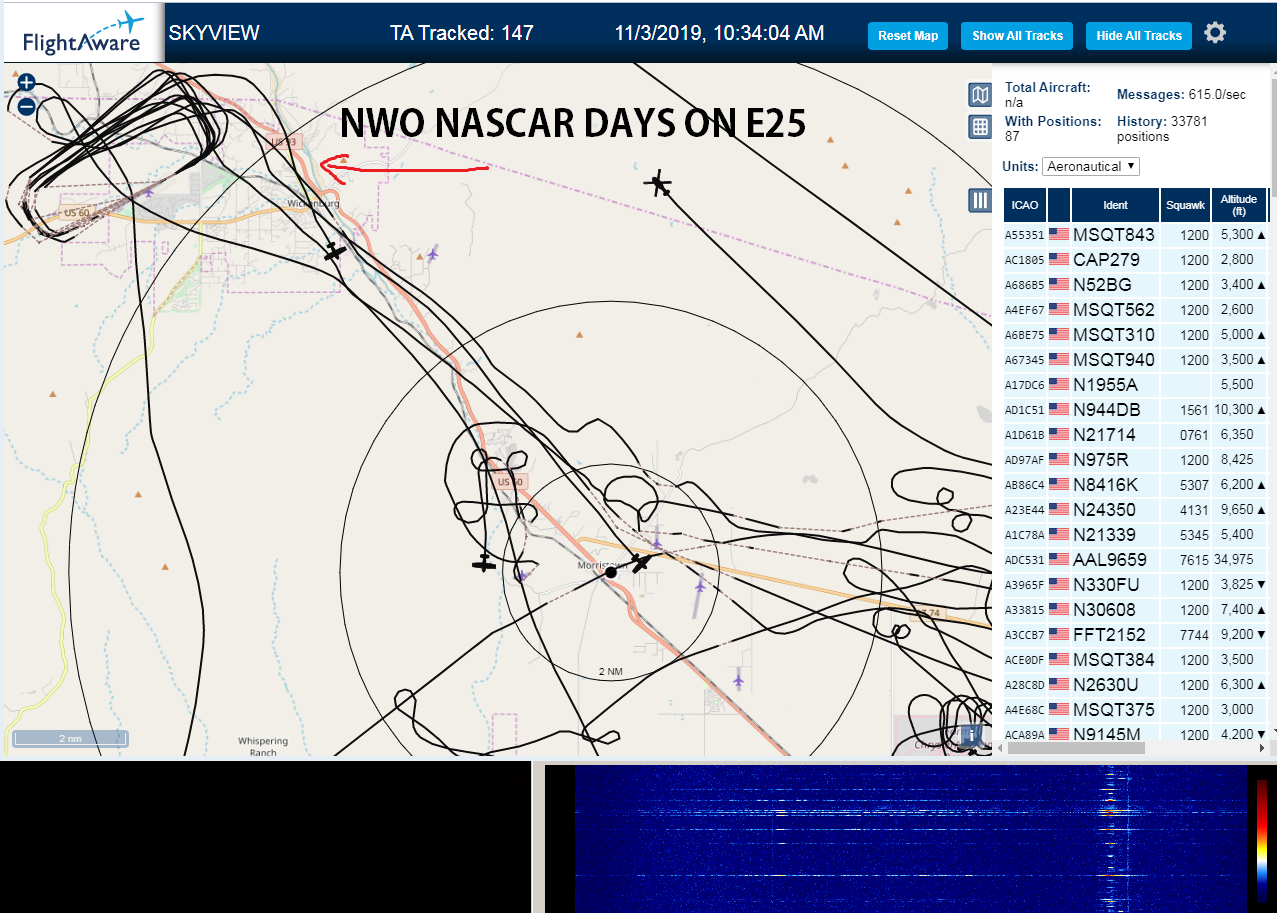The image size is (1277, 913).
Task: Select aircraft row MSQT375
Action: [1136, 710]
